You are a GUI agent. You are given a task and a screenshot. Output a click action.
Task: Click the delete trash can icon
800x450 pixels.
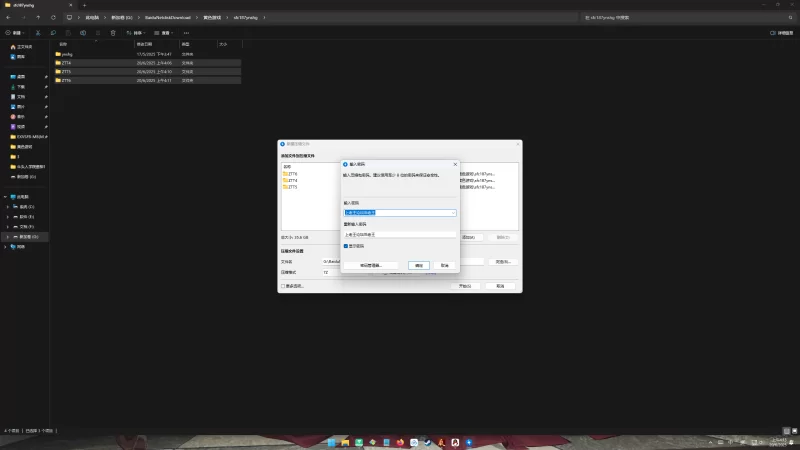point(113,33)
